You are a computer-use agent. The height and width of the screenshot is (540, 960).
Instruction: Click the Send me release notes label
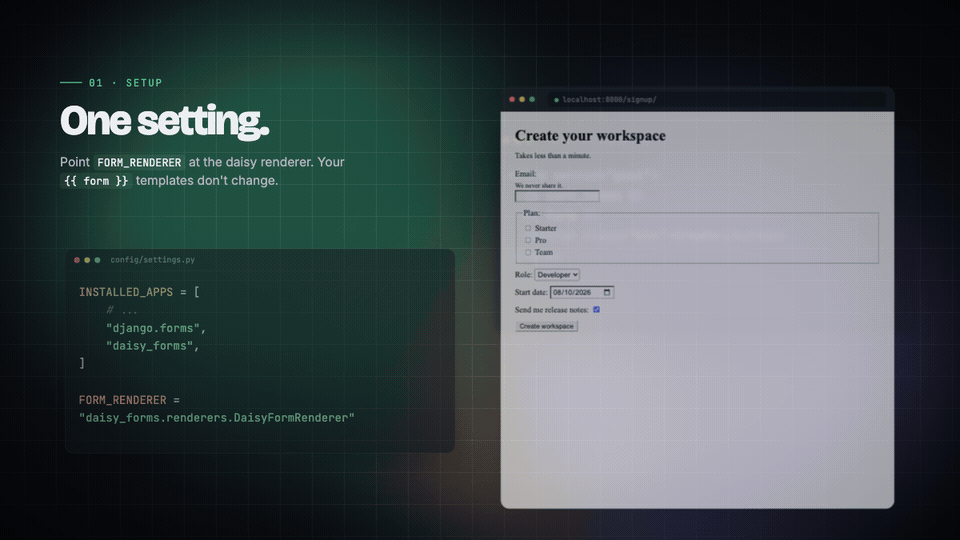click(x=552, y=310)
